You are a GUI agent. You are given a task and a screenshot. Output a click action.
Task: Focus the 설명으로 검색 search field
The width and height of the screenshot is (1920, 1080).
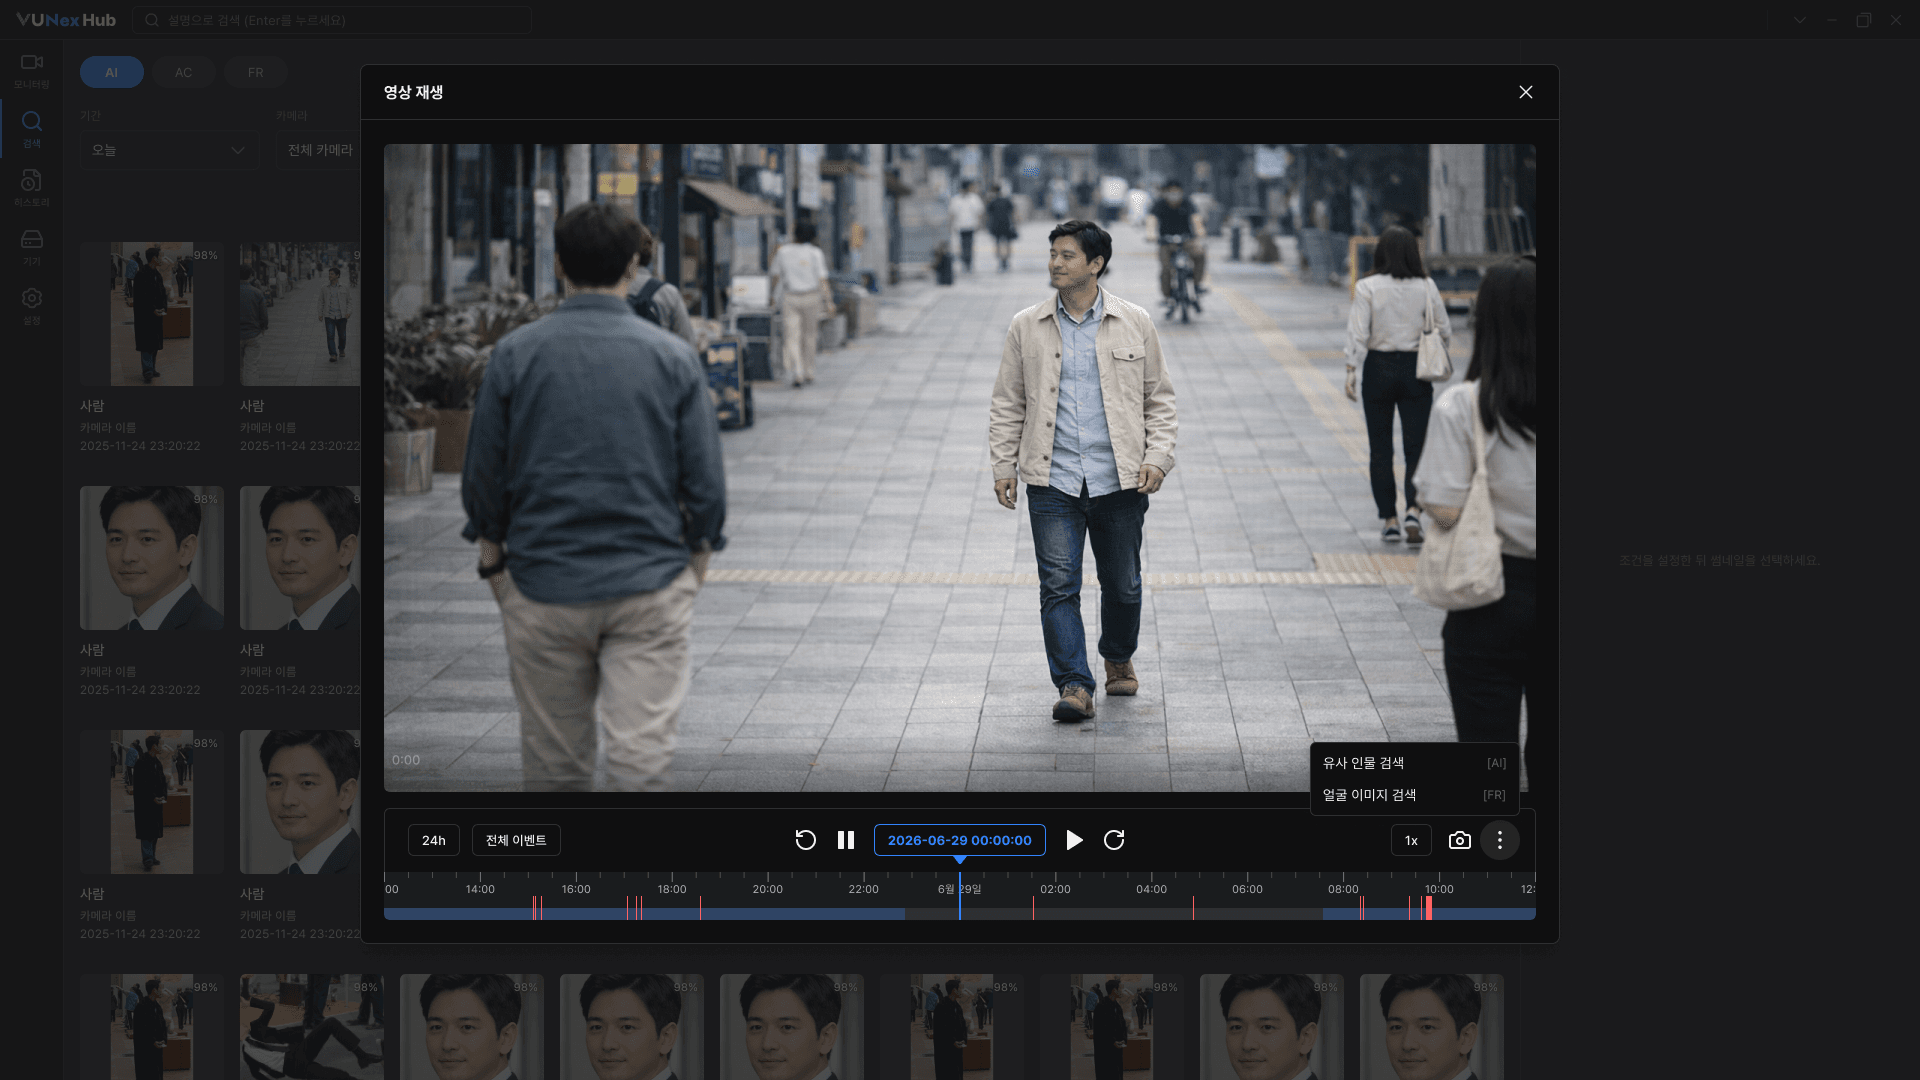332,20
